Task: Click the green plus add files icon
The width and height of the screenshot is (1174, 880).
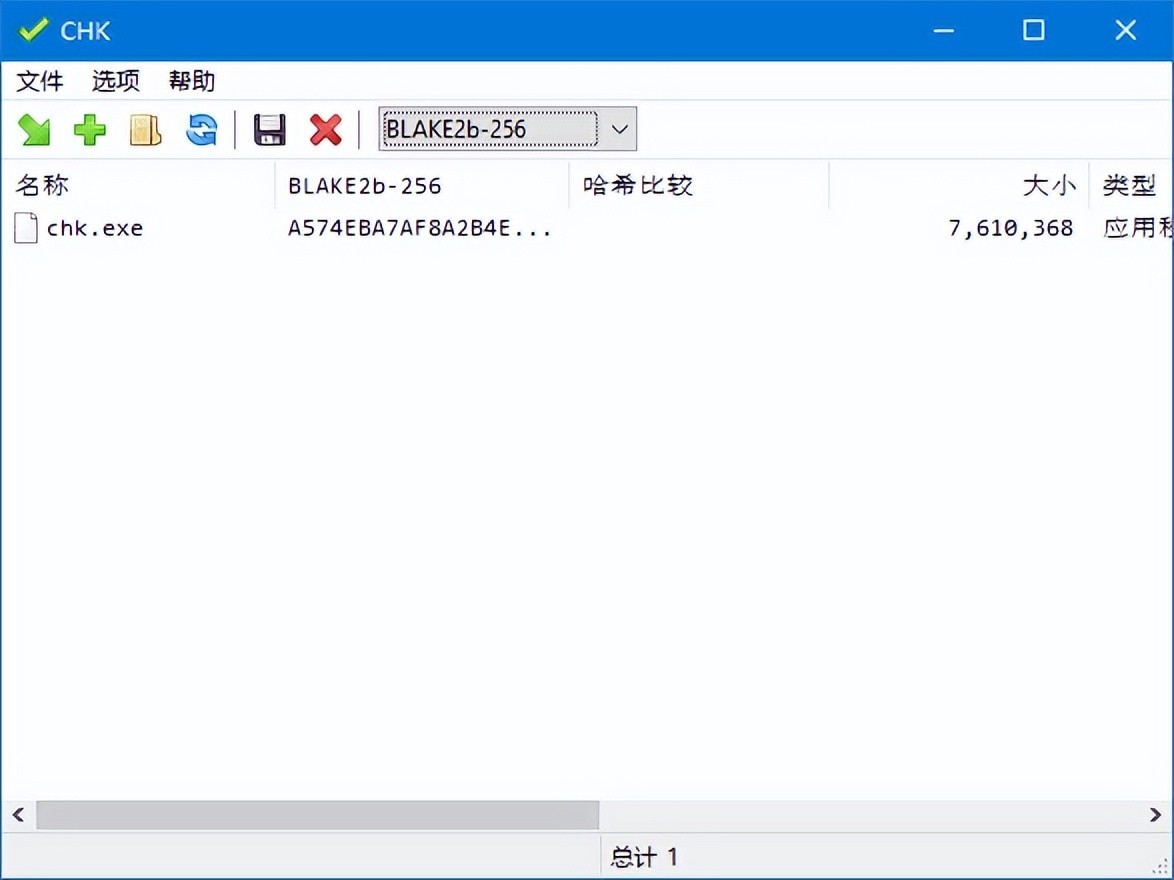Action: (x=89, y=129)
